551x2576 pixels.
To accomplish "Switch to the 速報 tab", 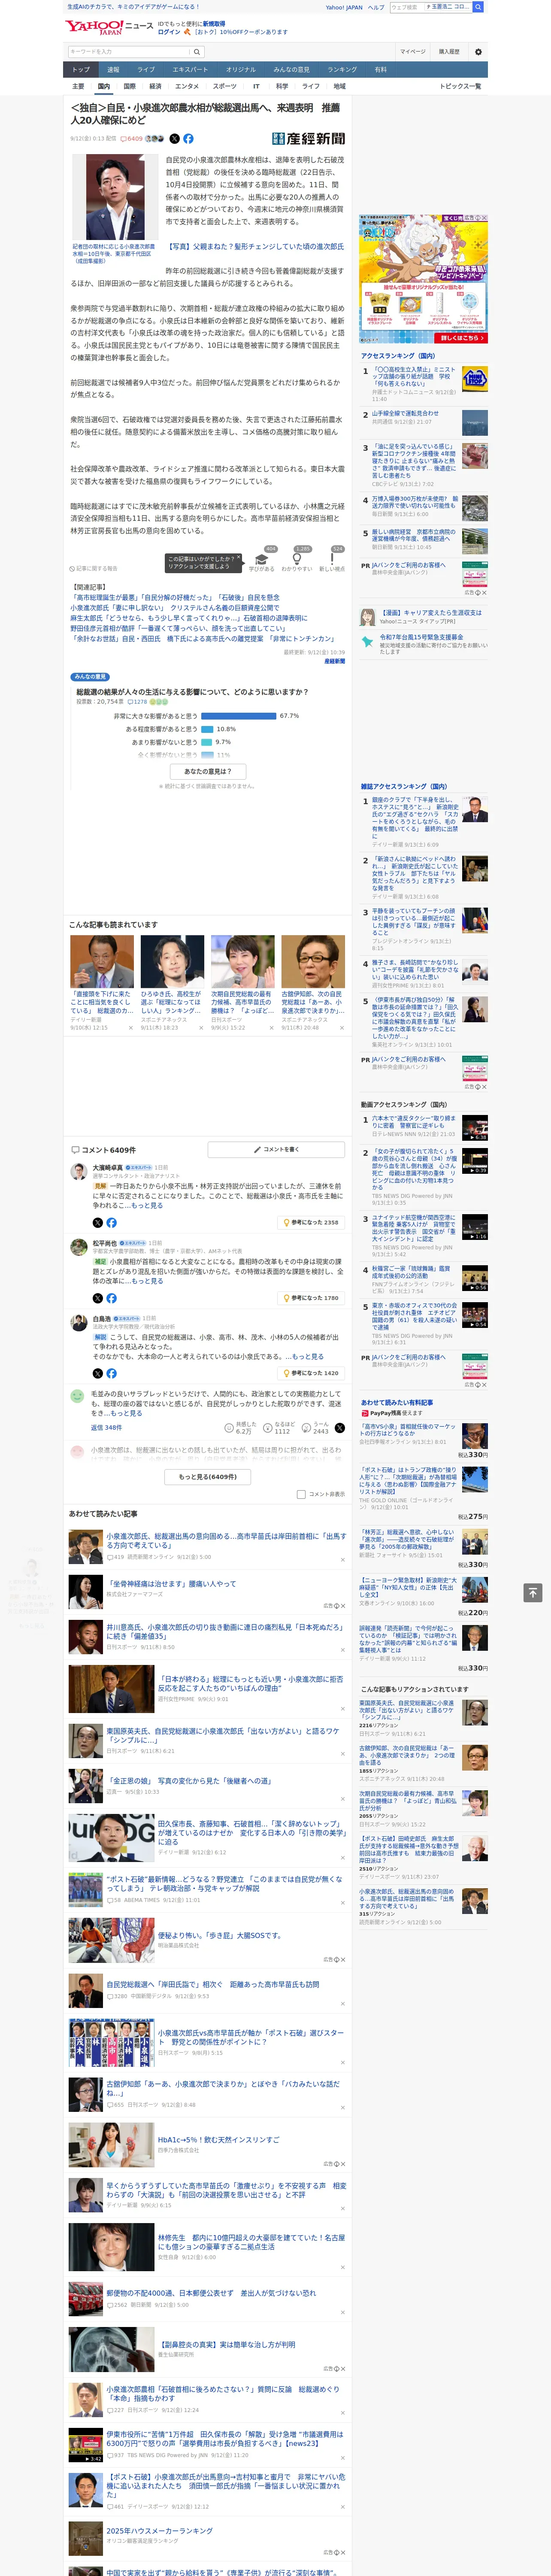I will click(x=113, y=69).
